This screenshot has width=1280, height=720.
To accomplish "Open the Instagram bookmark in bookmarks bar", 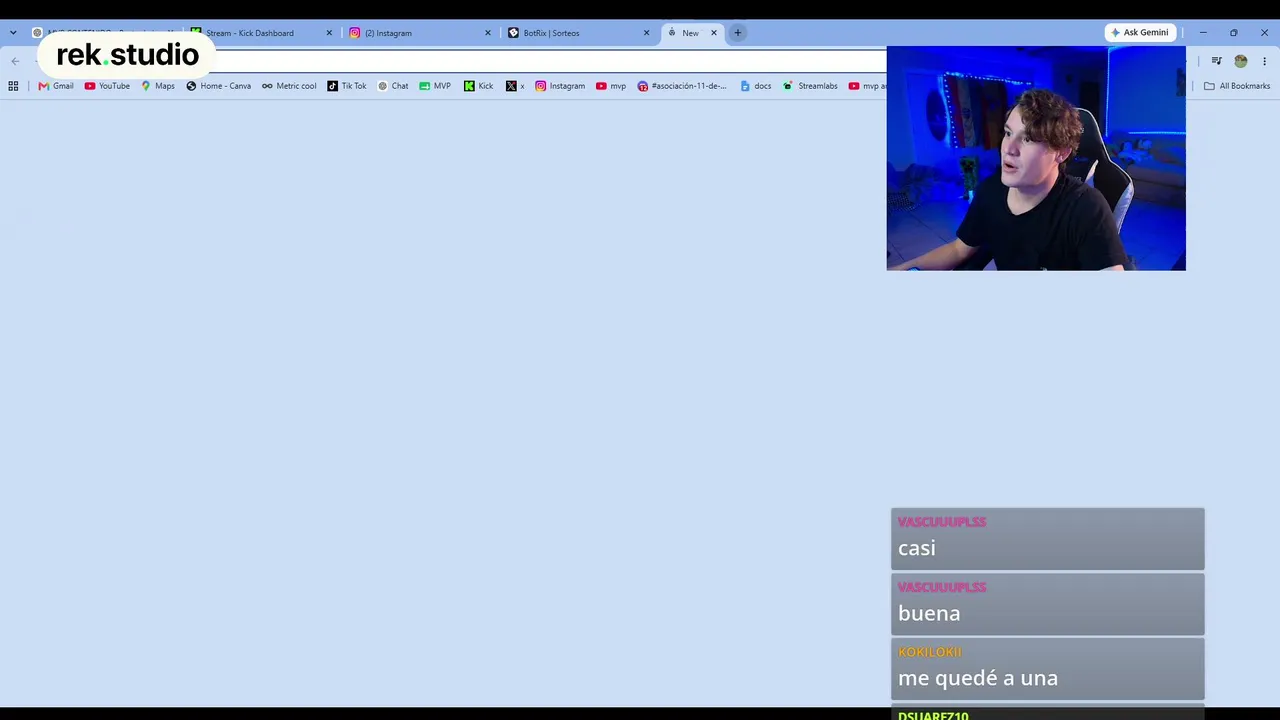I will (560, 86).
